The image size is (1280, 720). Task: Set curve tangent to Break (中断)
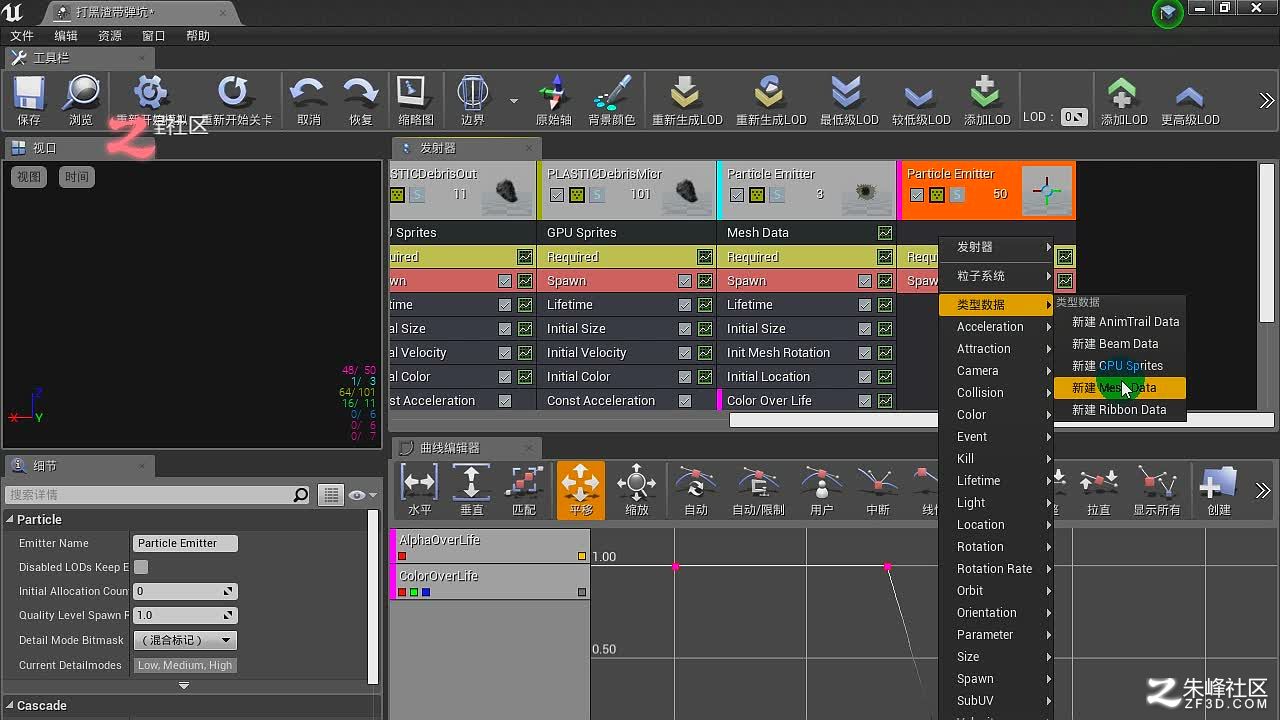[x=877, y=483]
